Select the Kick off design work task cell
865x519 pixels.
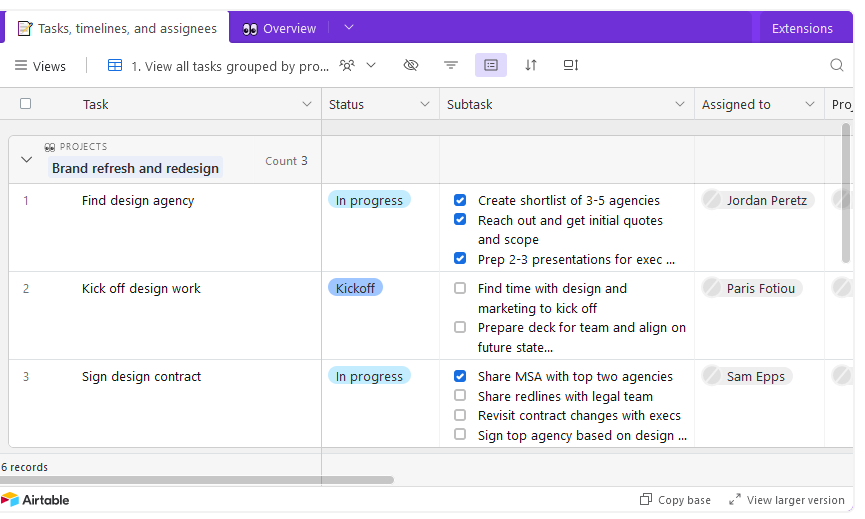(x=165, y=315)
